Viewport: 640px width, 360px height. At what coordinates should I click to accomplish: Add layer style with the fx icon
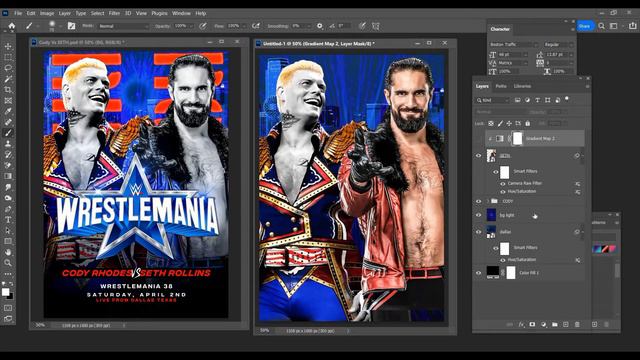coord(521,324)
